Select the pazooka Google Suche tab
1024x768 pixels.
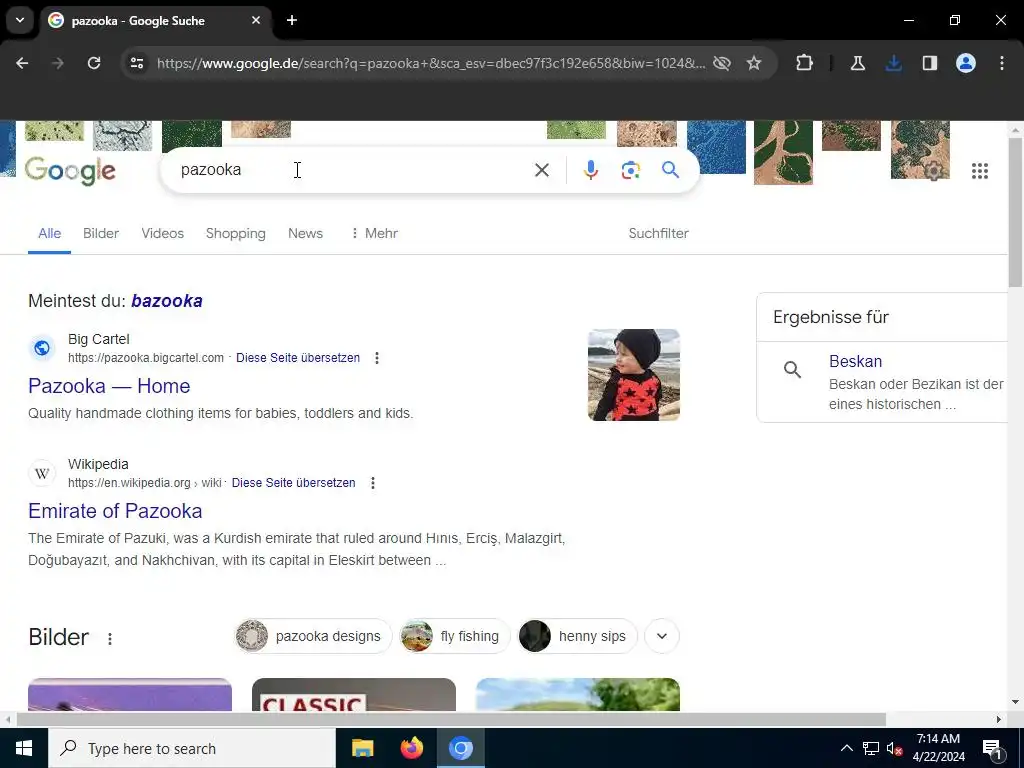click(x=157, y=20)
